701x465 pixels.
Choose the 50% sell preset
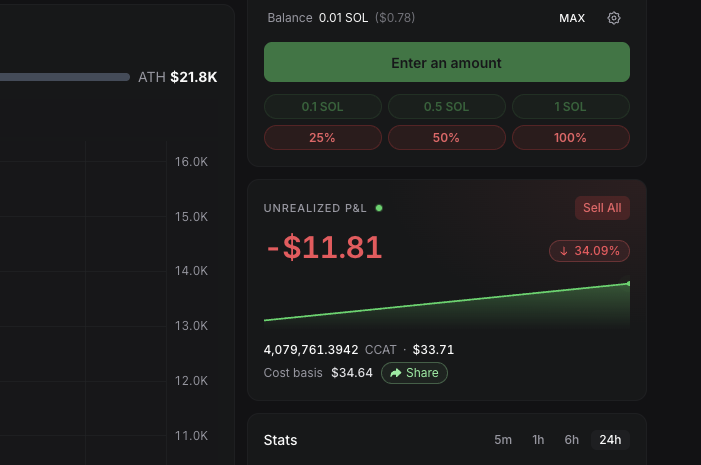tap(447, 138)
